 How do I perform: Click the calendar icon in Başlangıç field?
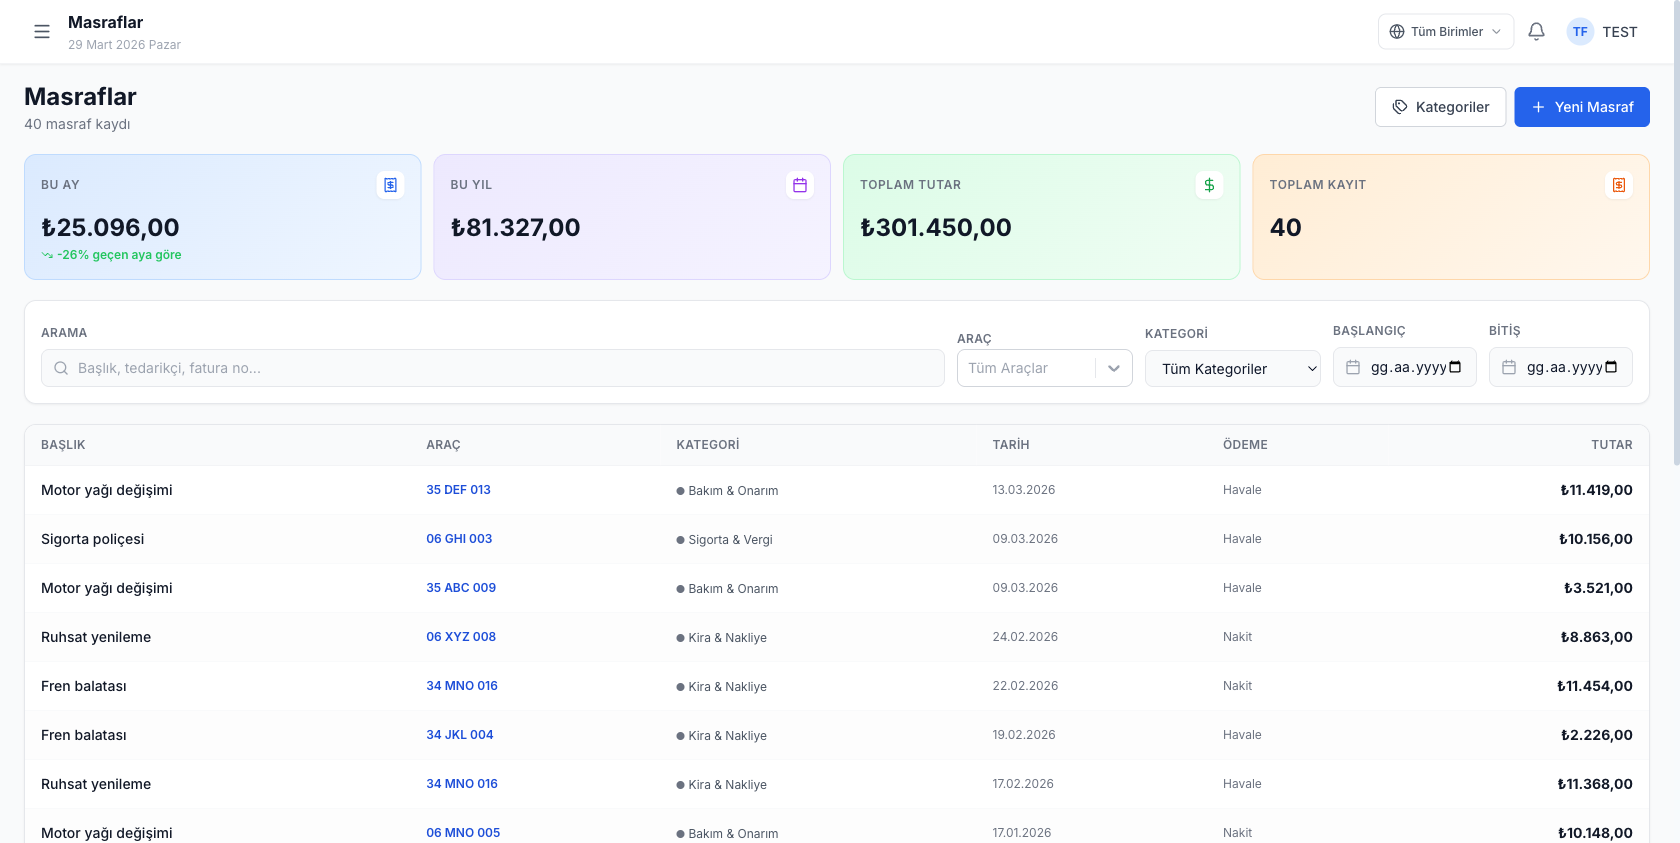pos(1353,367)
